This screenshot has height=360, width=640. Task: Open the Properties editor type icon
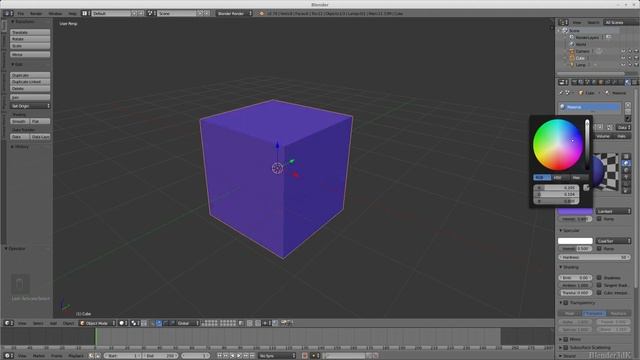pos(563,82)
